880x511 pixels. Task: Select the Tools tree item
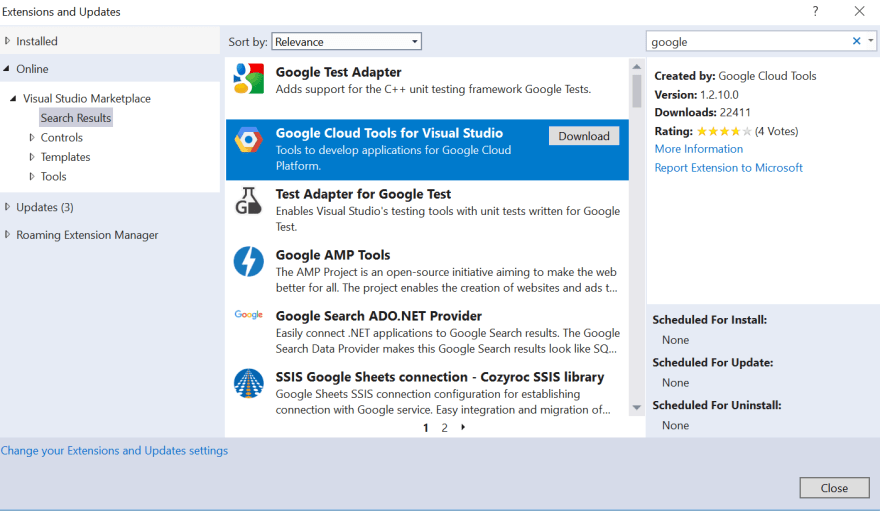[x=53, y=176]
